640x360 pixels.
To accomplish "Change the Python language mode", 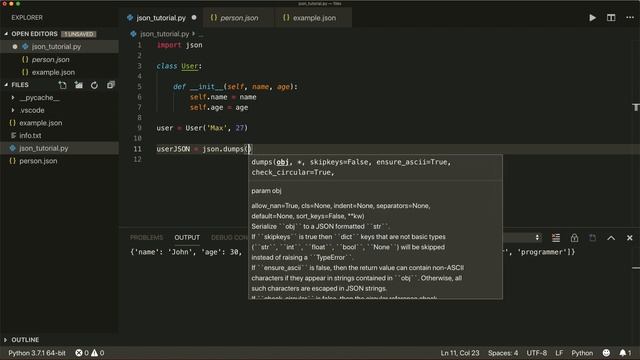I will click(582, 353).
